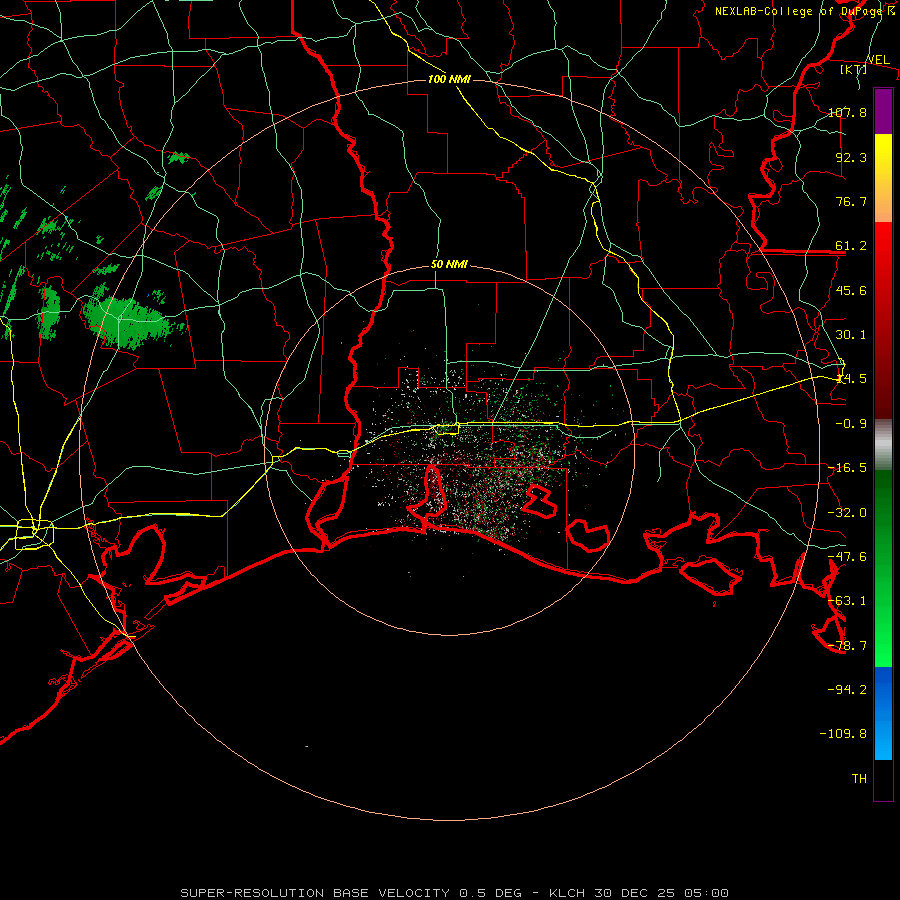The height and width of the screenshot is (900, 900).
Task: Click the 30.1 velocity scale value
Action: click(x=851, y=335)
